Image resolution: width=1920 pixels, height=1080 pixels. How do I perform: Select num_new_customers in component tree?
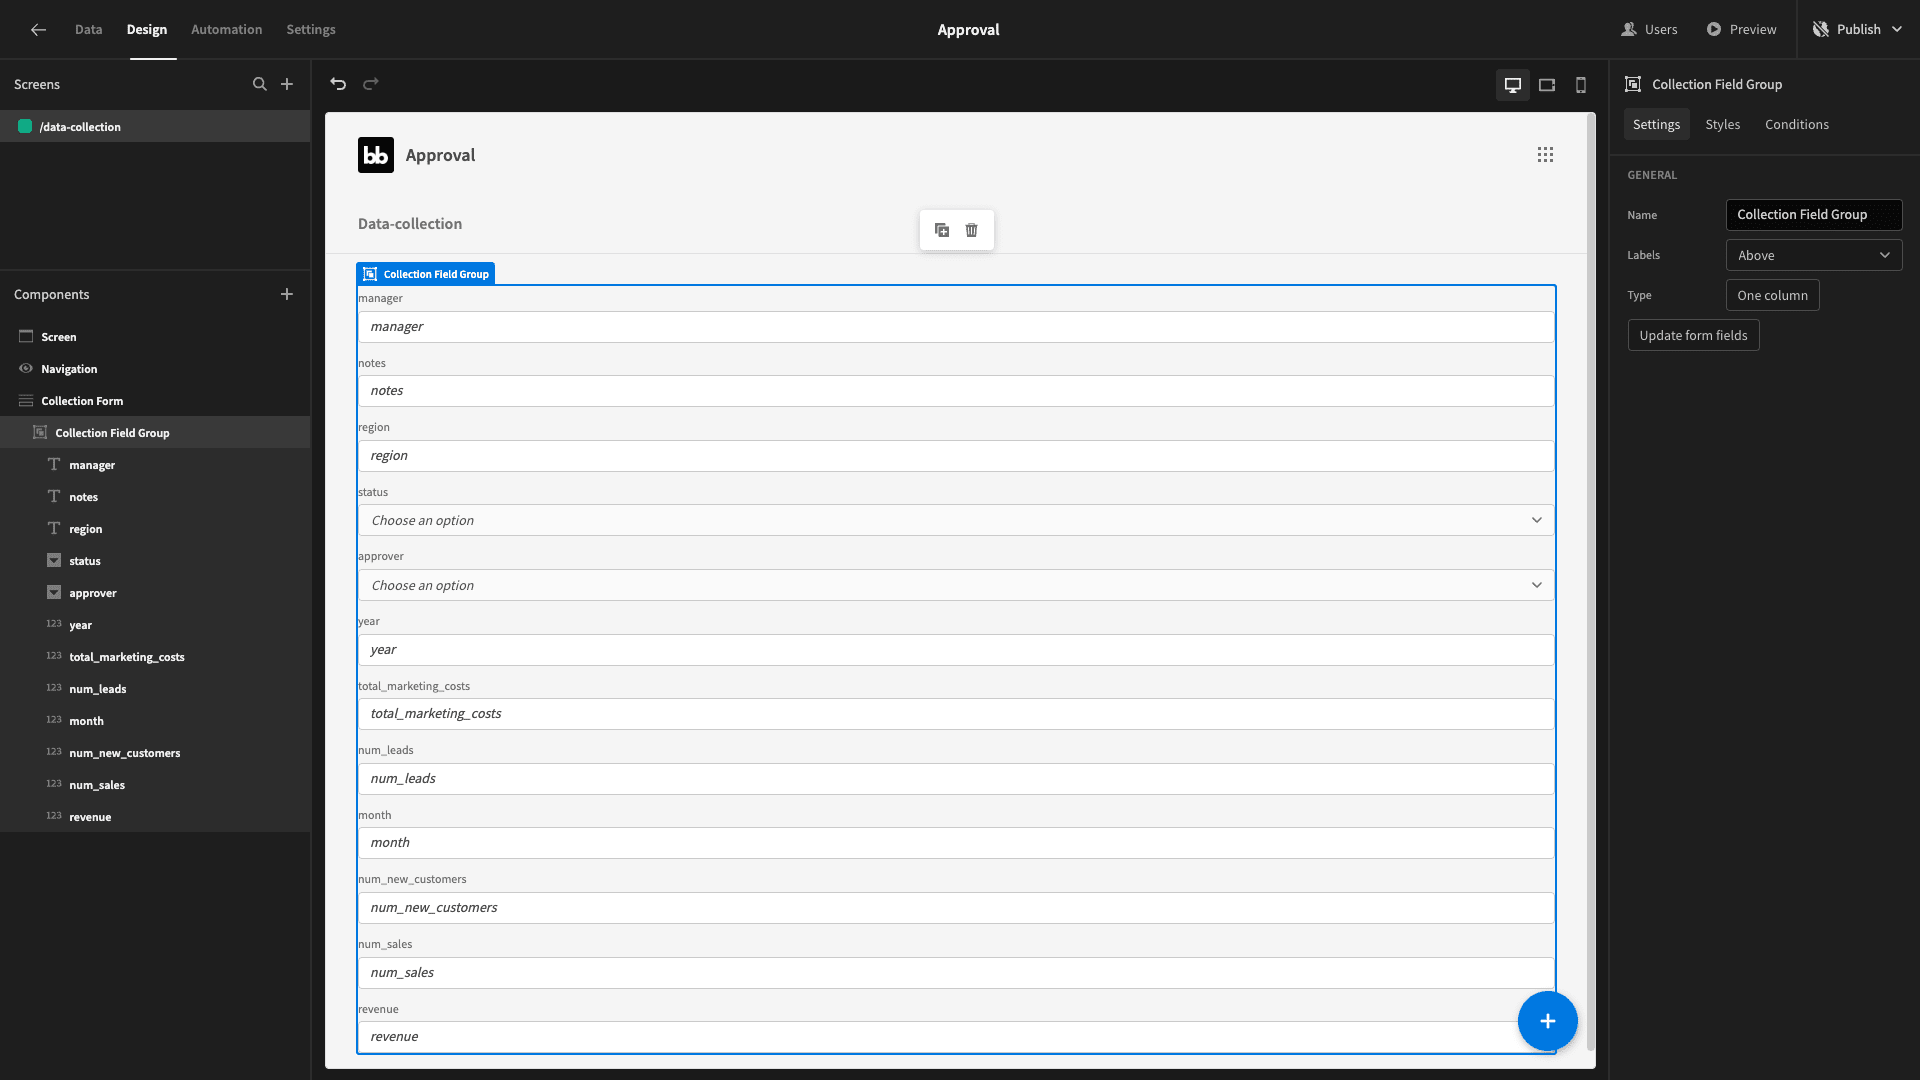click(155, 753)
